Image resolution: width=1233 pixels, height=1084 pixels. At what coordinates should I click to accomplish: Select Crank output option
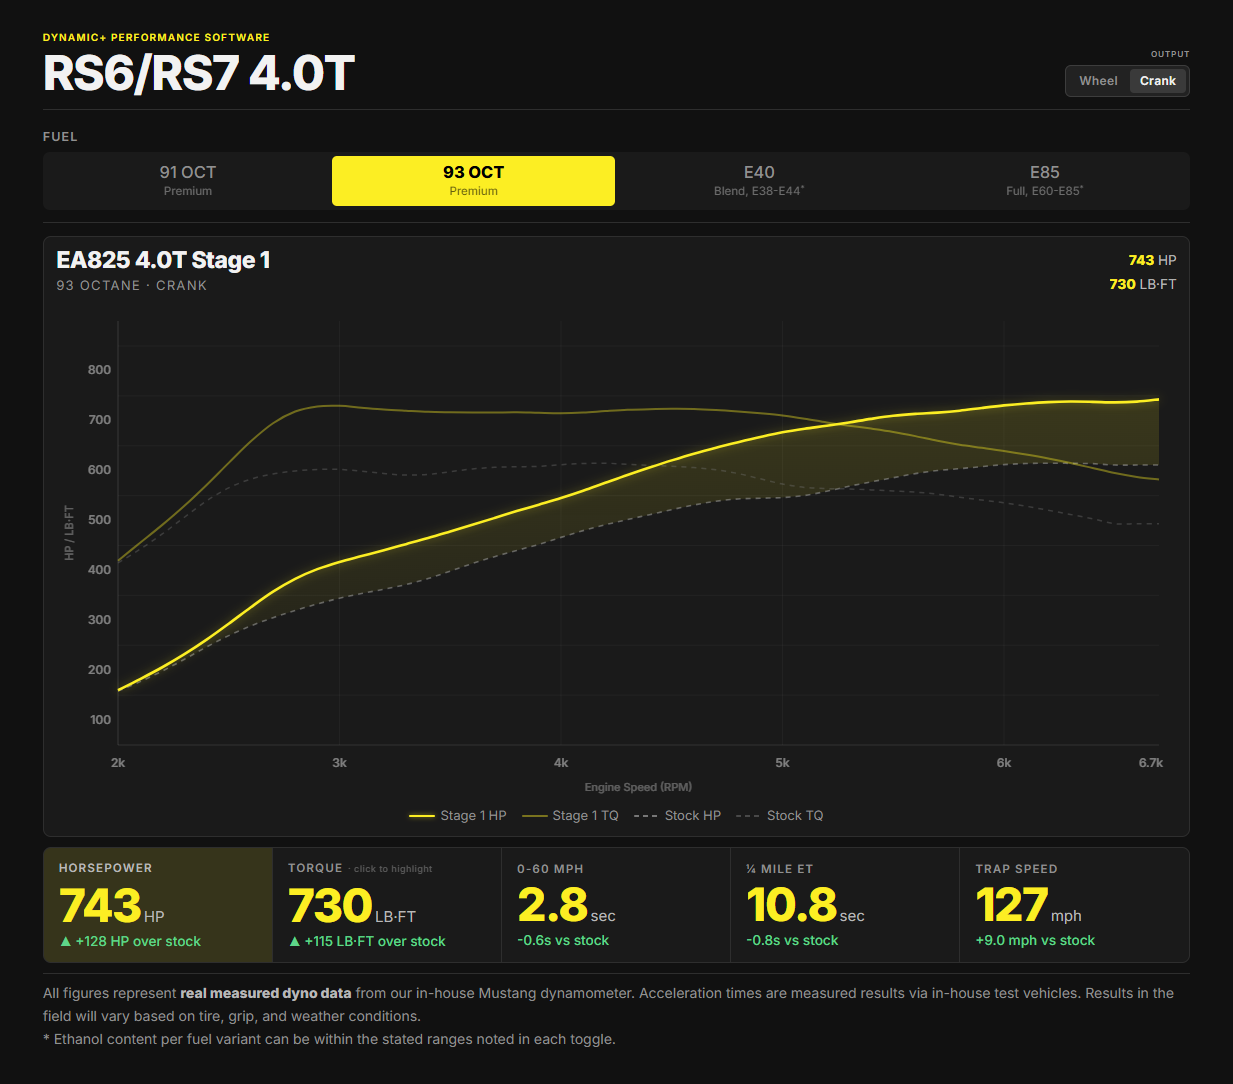click(1157, 81)
